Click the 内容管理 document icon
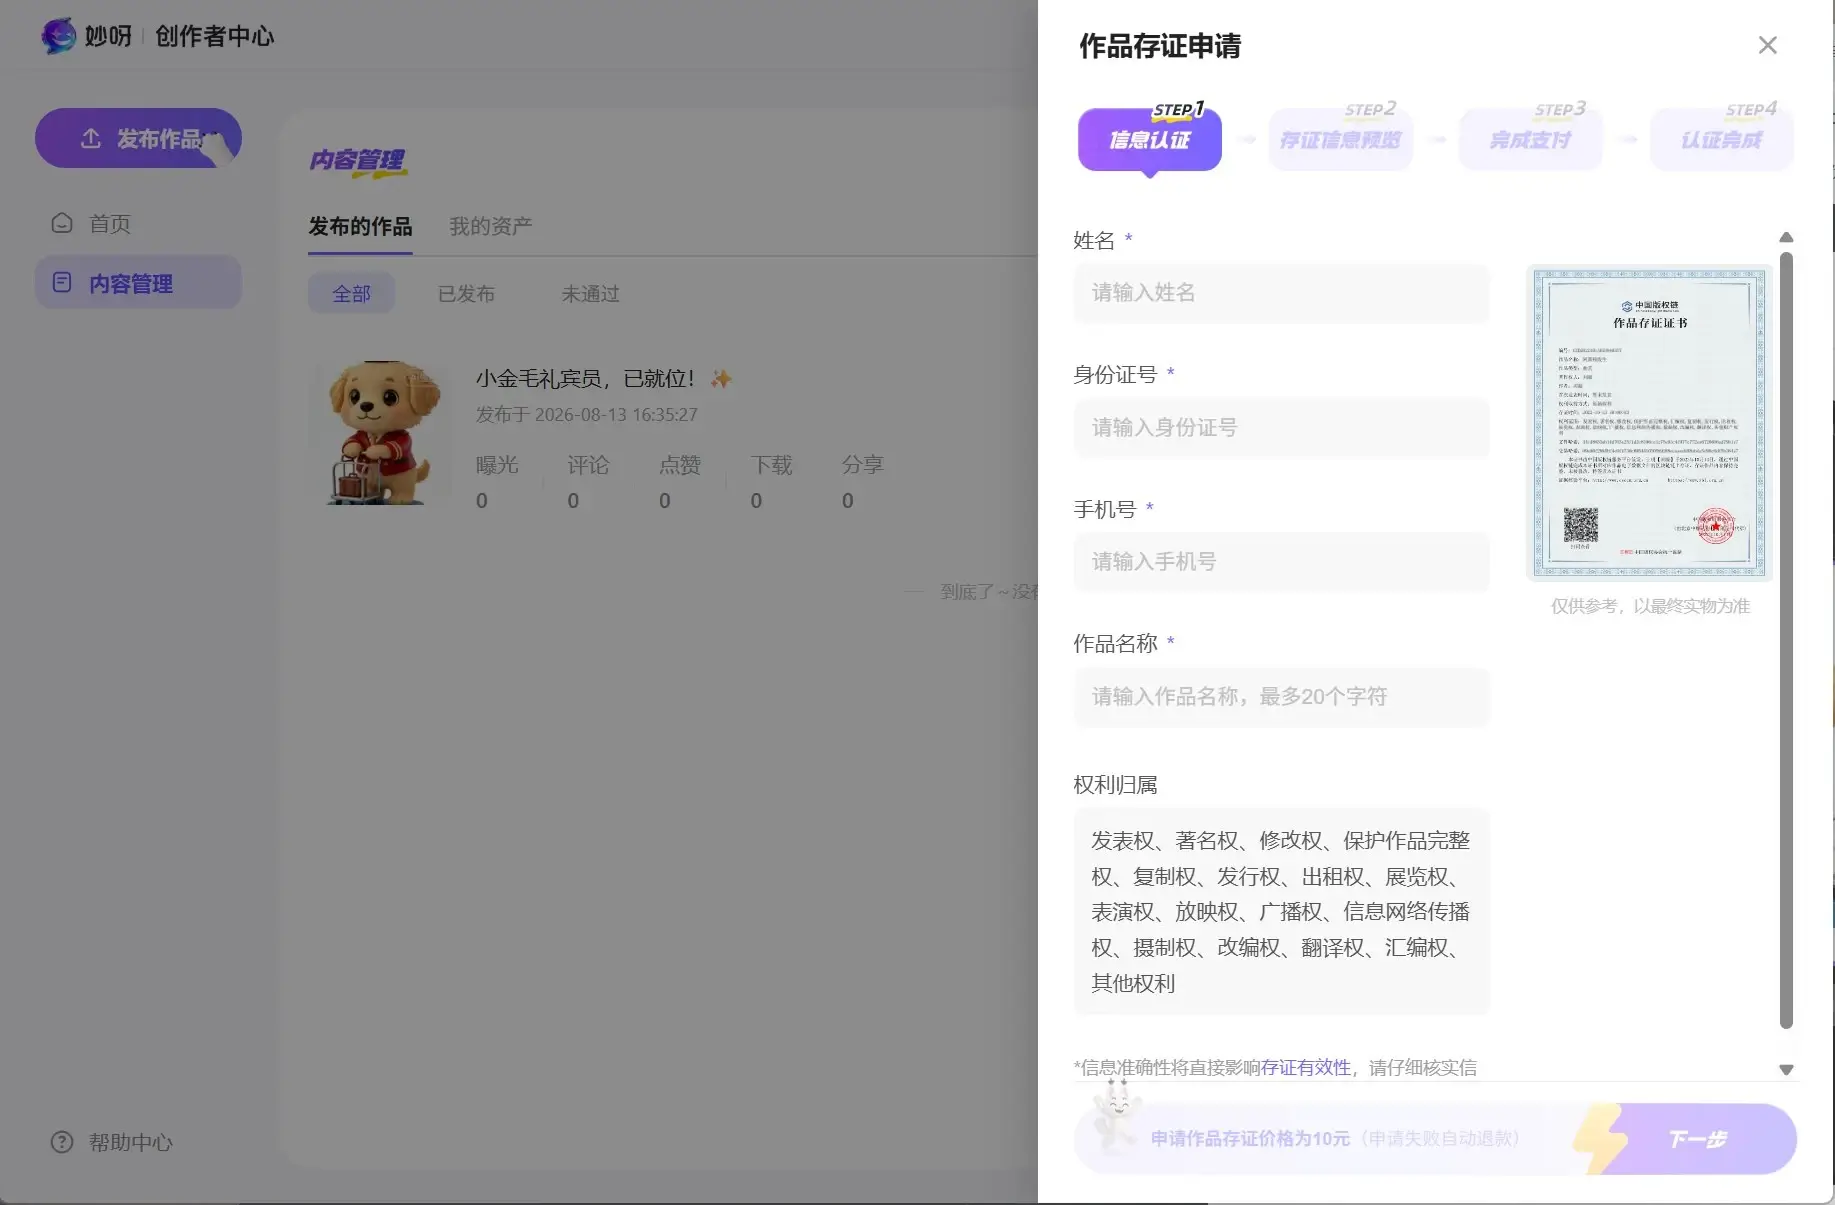Viewport: 1835px width, 1205px height. (x=62, y=283)
